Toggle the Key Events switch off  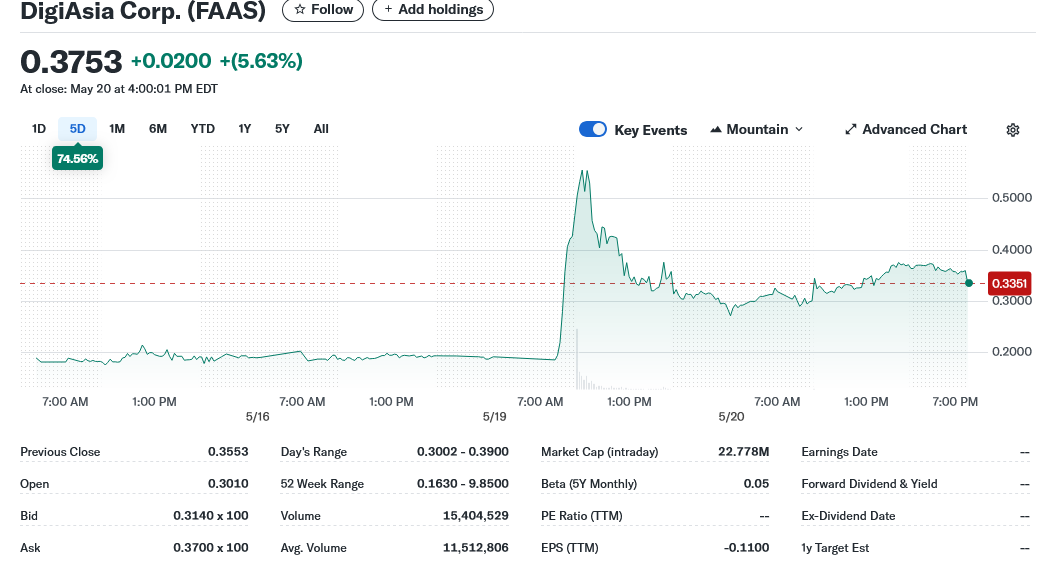[593, 129]
